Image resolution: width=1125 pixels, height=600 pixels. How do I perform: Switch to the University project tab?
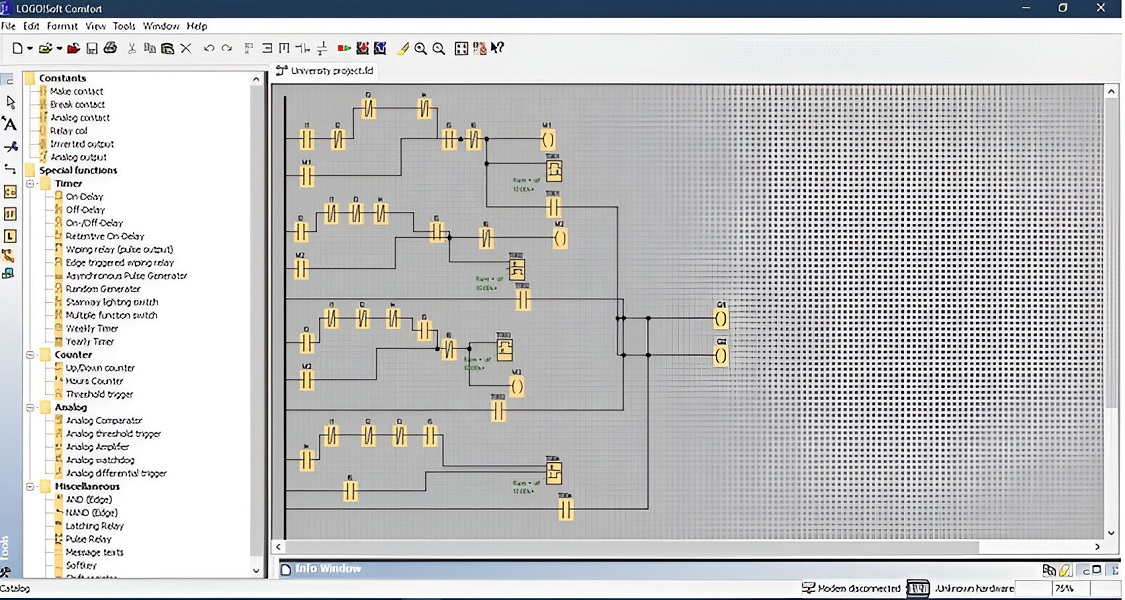(x=325, y=71)
